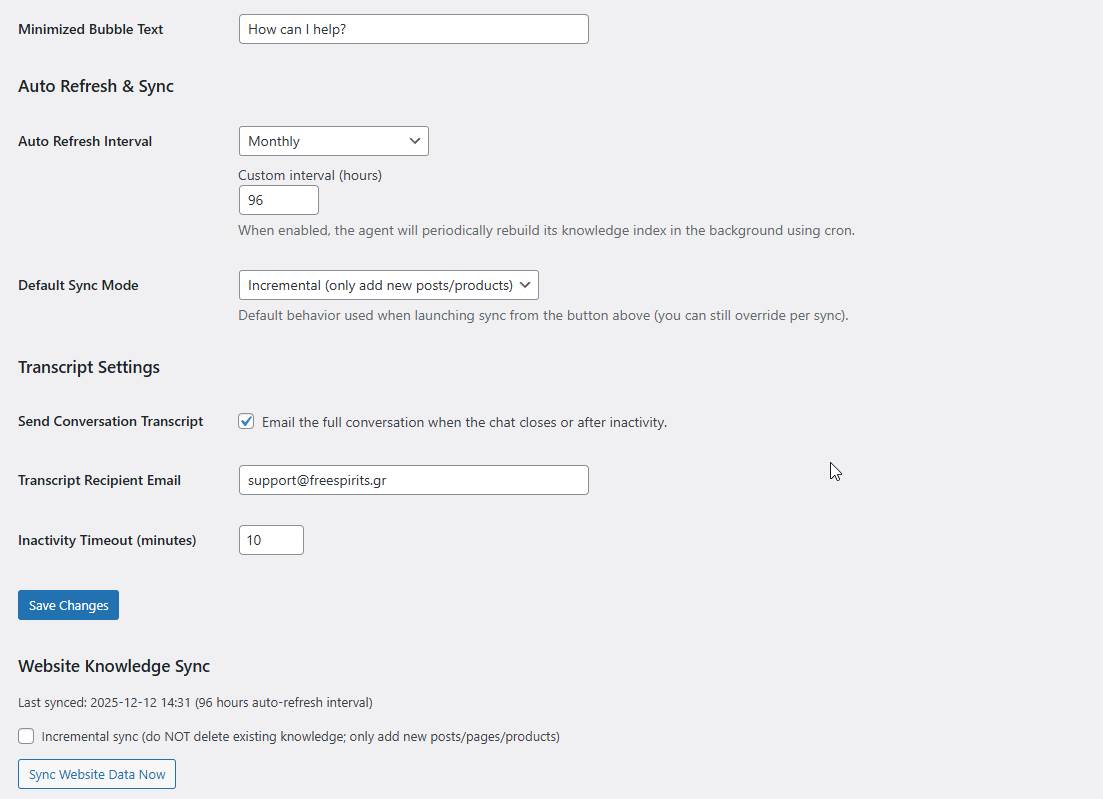Click the Sync Website Data Now button
The image size is (1103, 799).
coord(97,774)
